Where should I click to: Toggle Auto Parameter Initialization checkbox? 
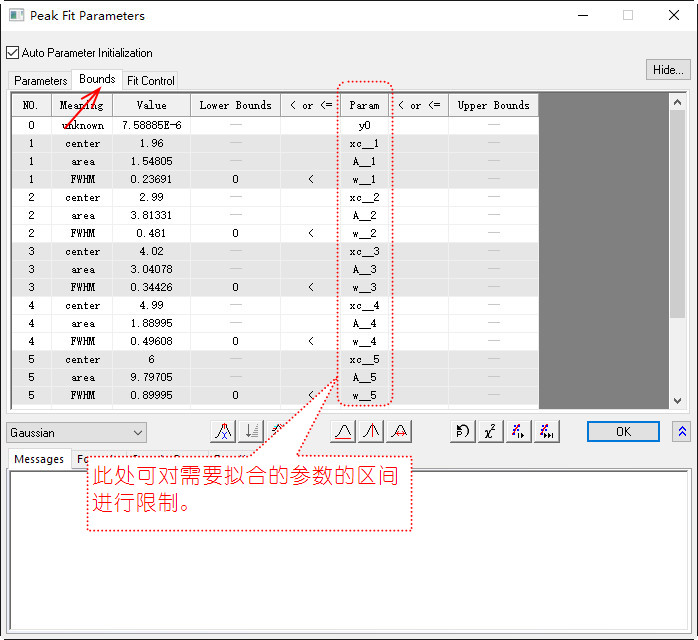13,53
